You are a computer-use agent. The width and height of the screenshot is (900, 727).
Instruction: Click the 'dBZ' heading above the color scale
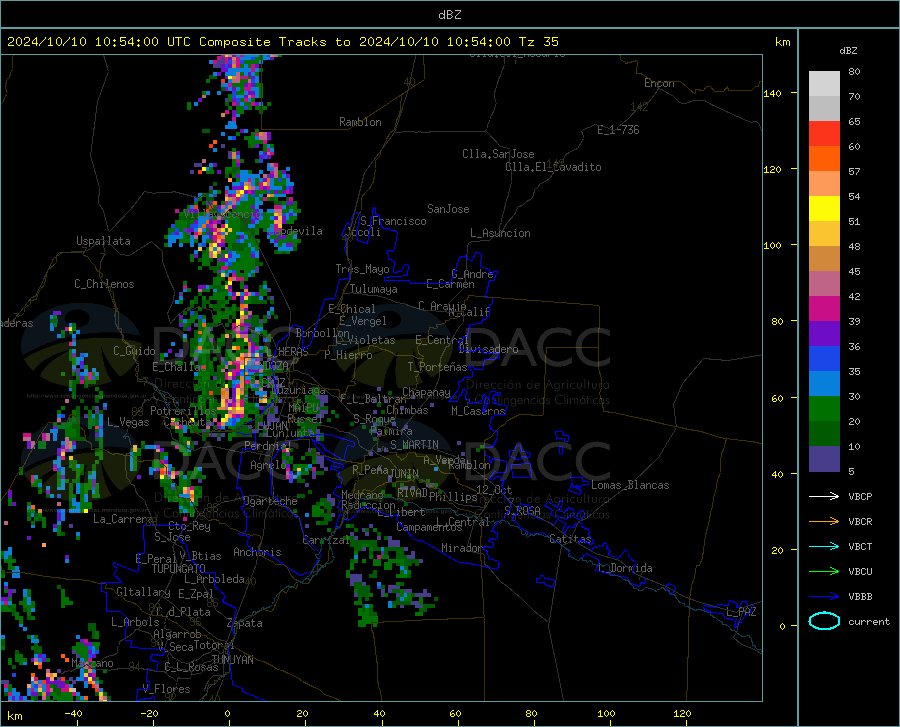848,50
